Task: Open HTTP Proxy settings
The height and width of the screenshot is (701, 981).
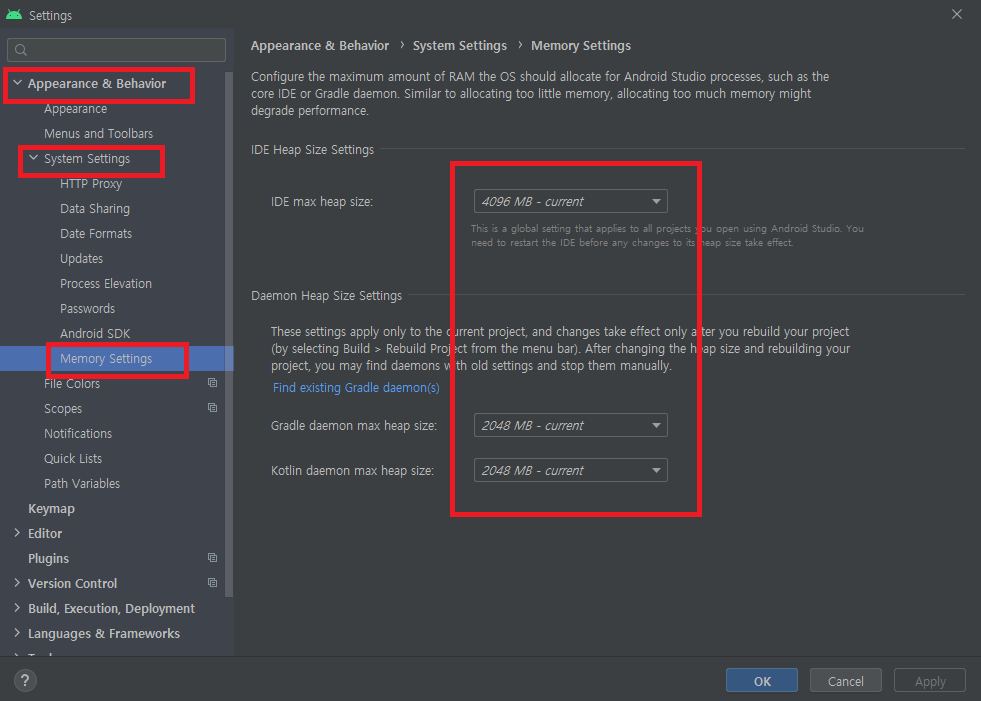Action: point(91,183)
